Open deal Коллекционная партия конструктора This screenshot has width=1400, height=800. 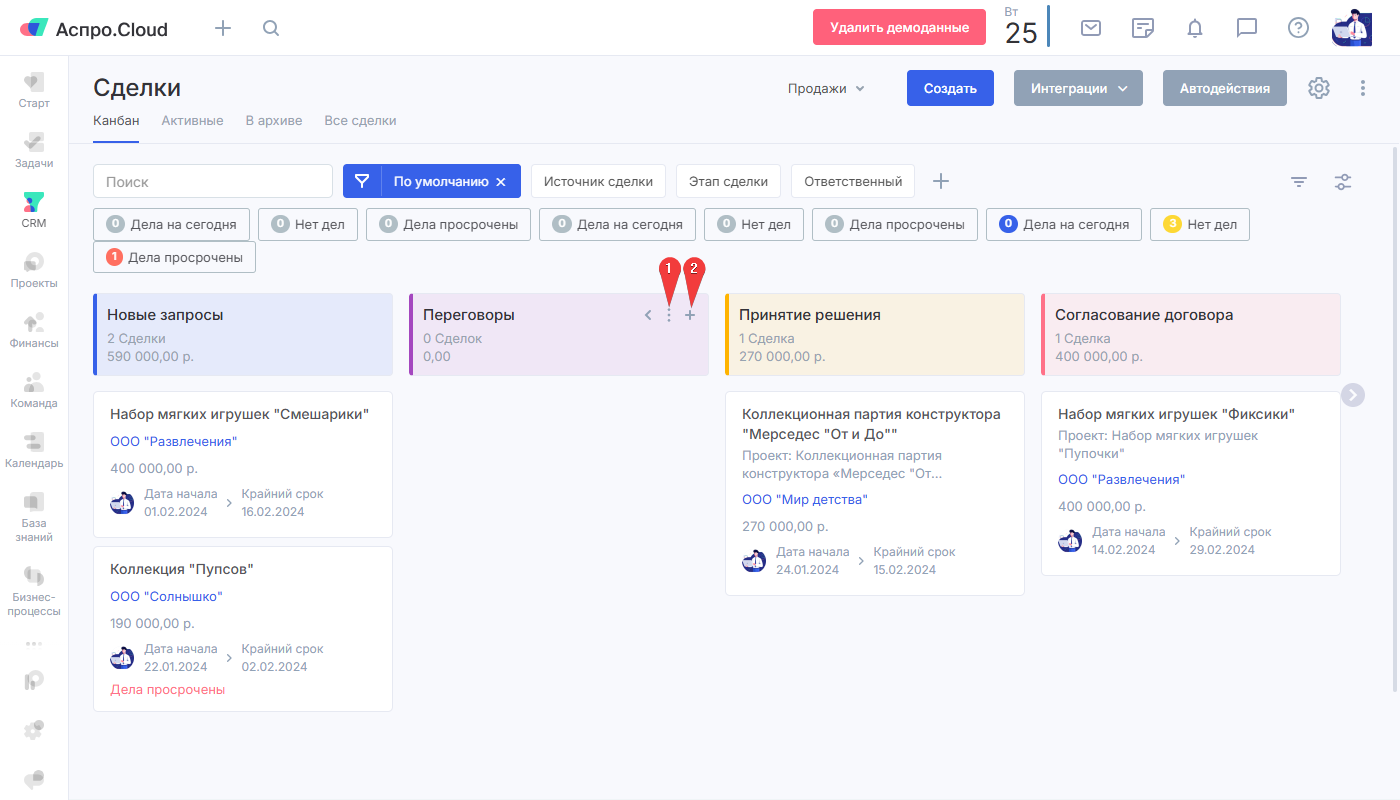[871, 423]
